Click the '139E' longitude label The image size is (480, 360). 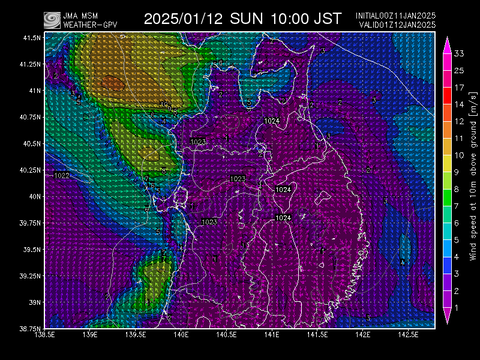(x=90, y=334)
